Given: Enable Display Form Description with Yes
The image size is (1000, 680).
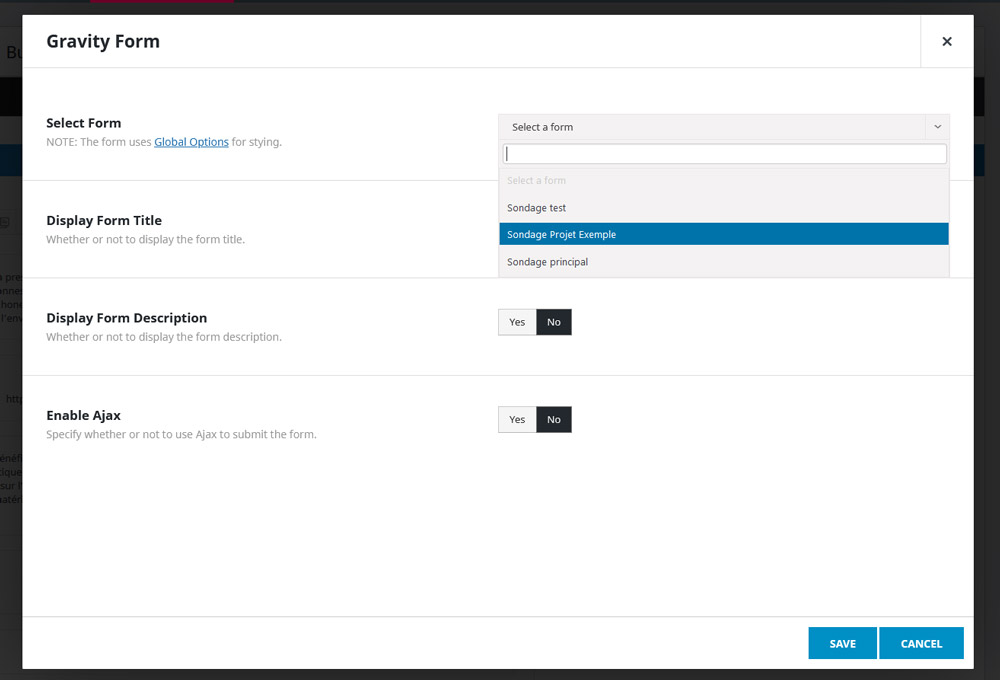Looking at the screenshot, I should tap(517, 322).
